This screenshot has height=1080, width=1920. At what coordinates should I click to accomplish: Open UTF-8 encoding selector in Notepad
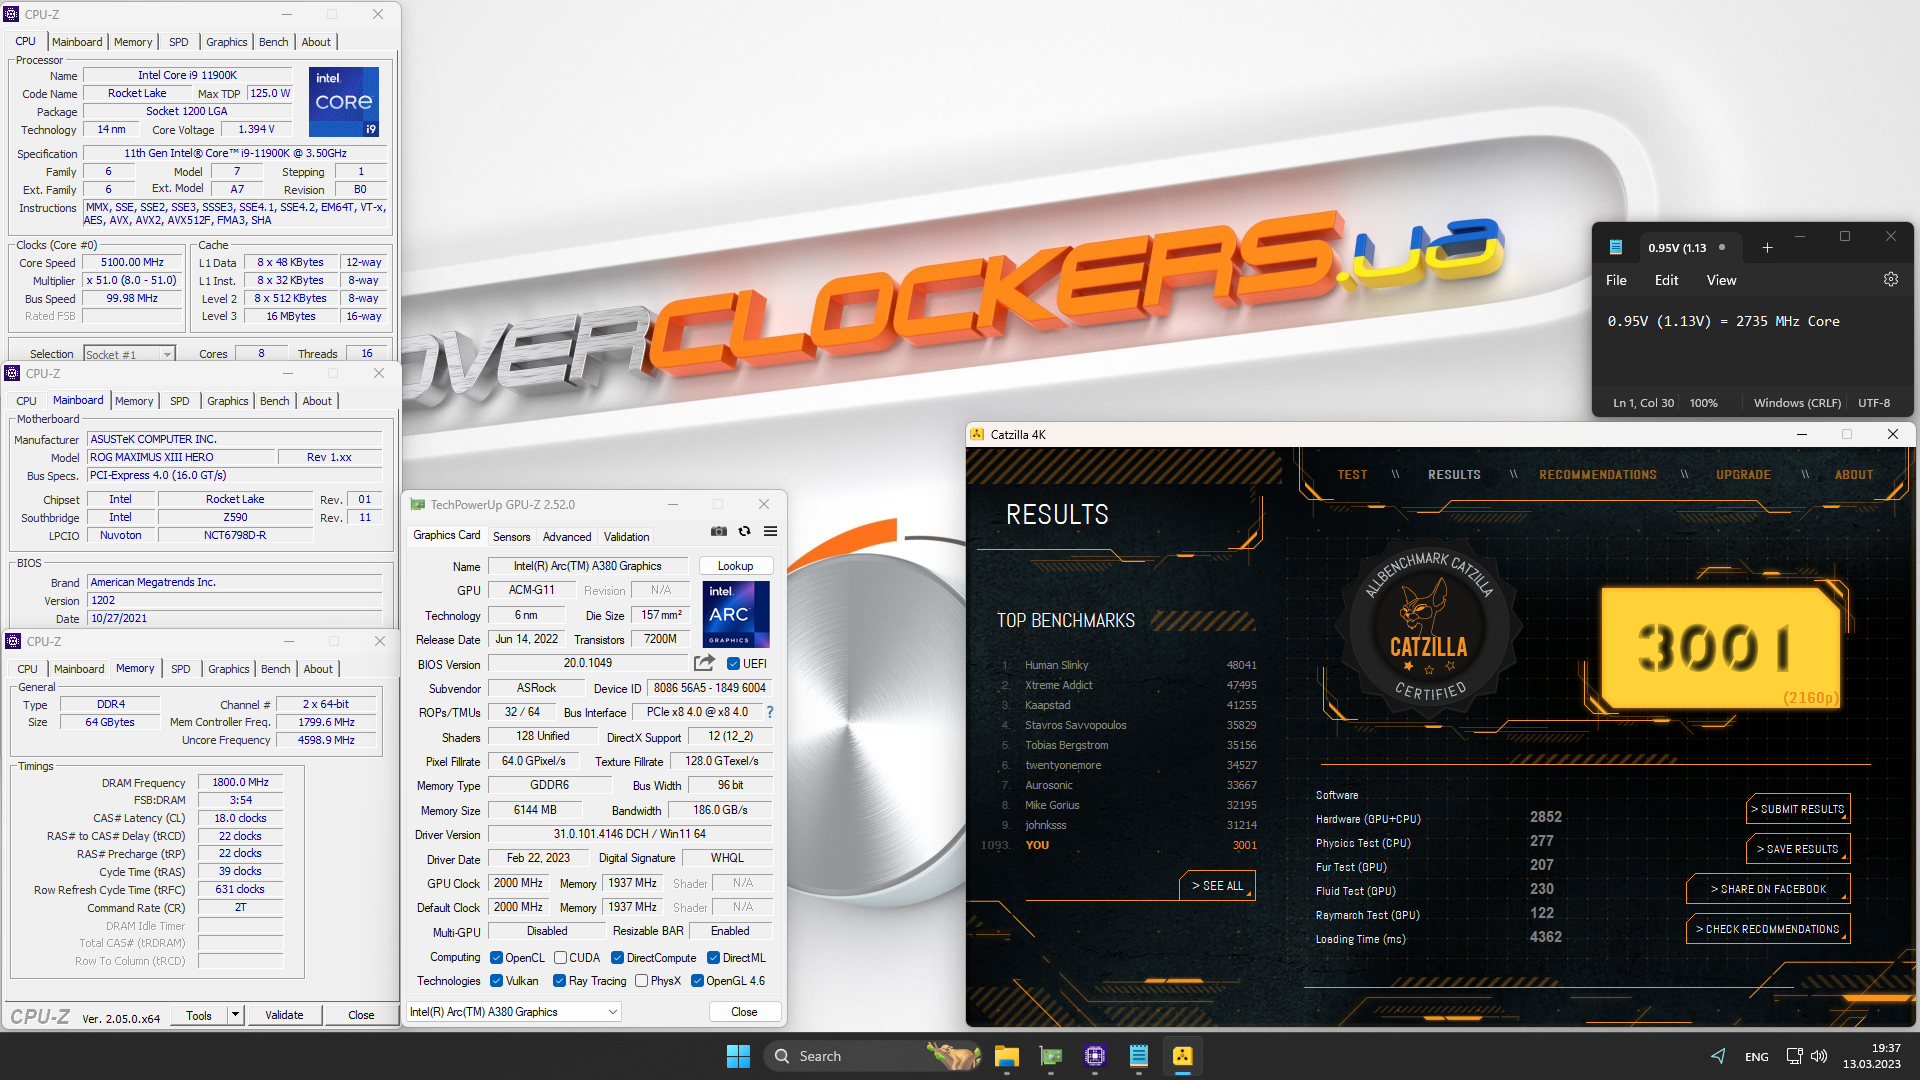point(1874,403)
